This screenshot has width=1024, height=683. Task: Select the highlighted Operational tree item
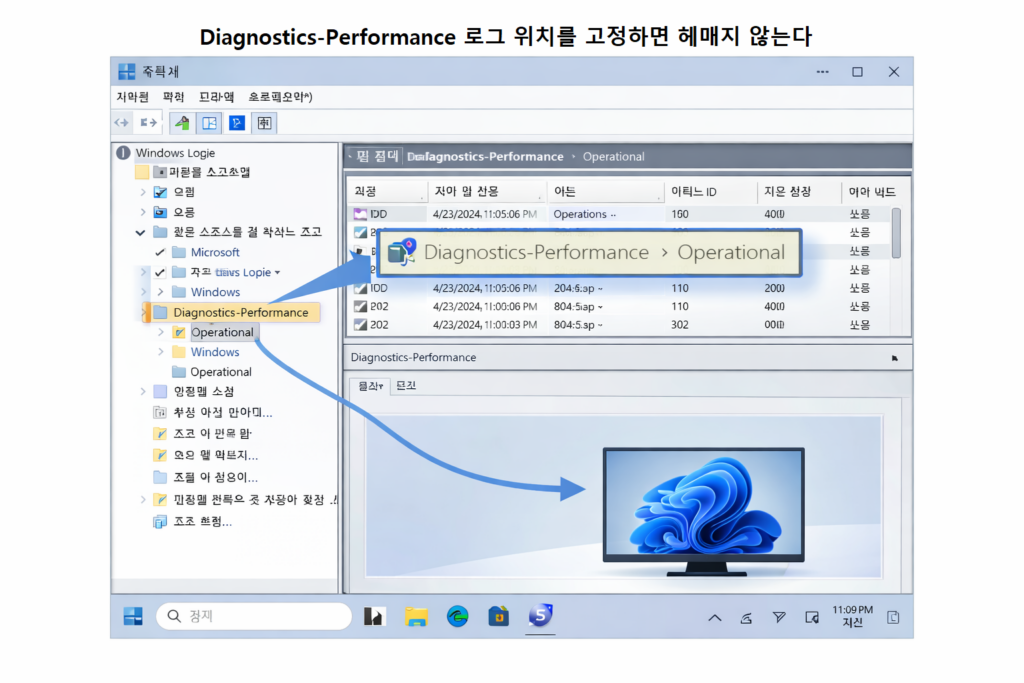pyautogui.click(x=222, y=332)
